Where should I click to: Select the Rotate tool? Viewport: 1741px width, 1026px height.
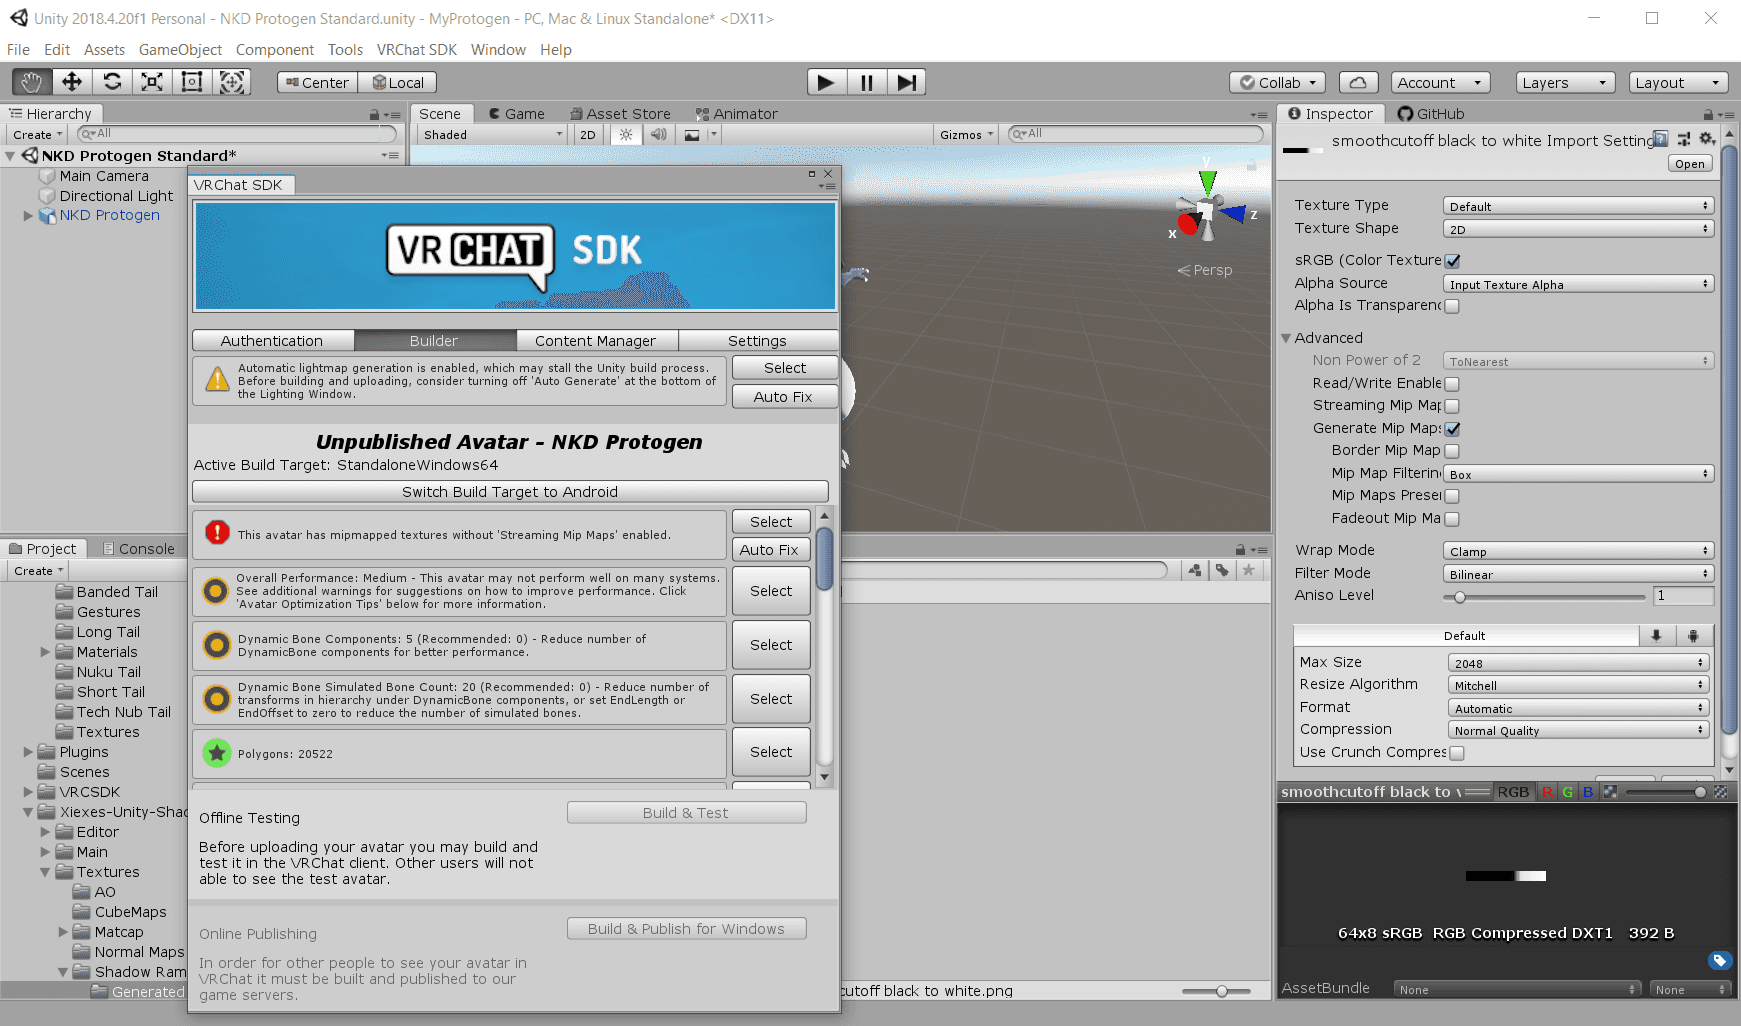tap(112, 82)
